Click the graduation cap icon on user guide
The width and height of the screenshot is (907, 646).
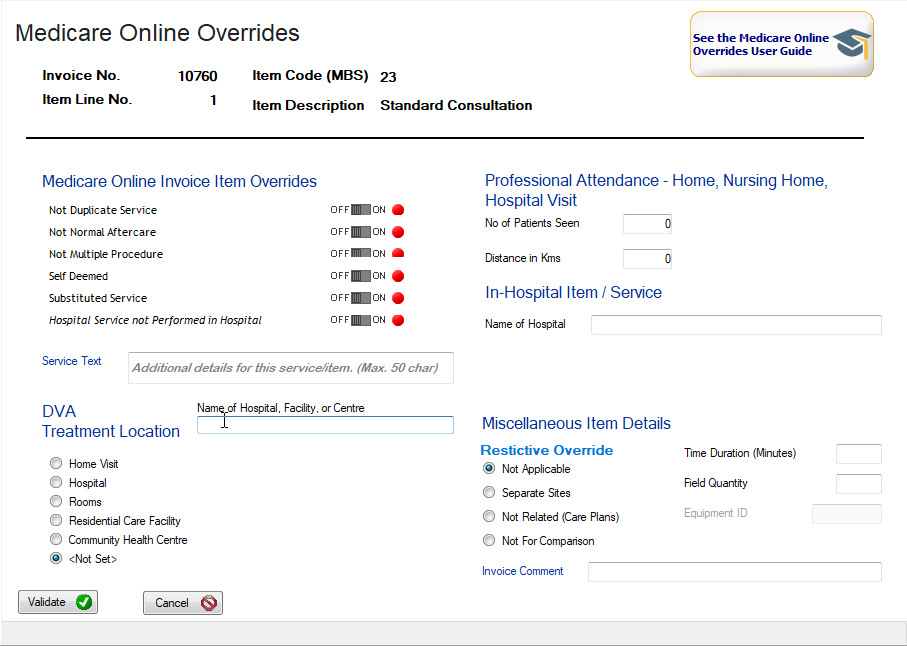pos(852,44)
